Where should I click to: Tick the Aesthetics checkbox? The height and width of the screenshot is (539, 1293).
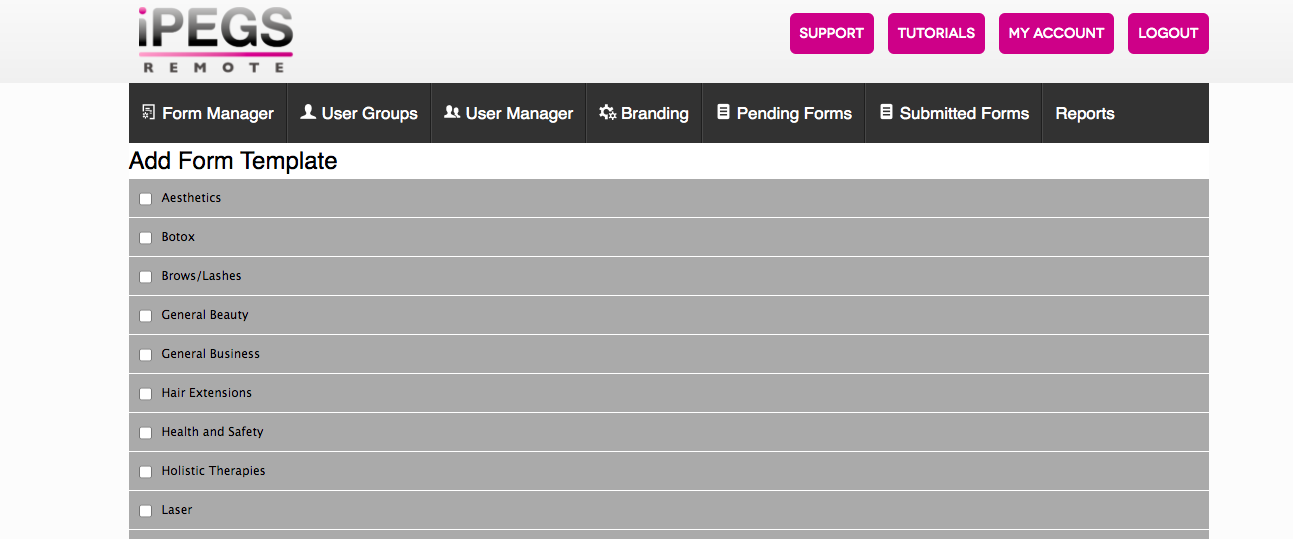(146, 199)
